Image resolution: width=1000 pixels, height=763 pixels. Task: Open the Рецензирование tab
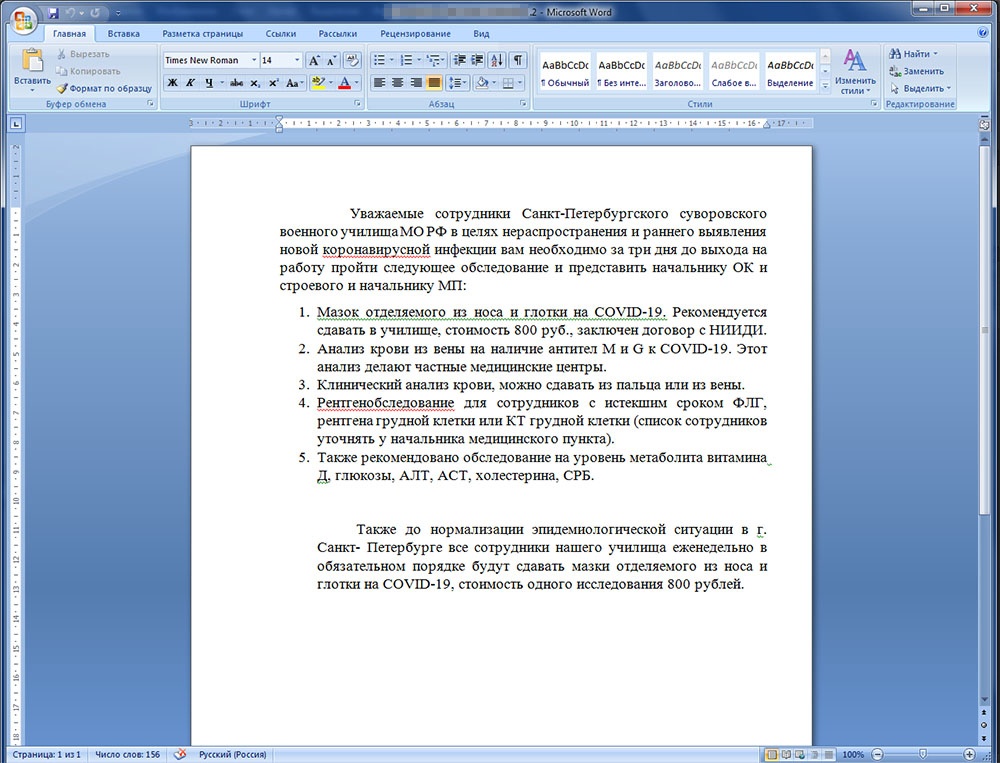tap(415, 34)
